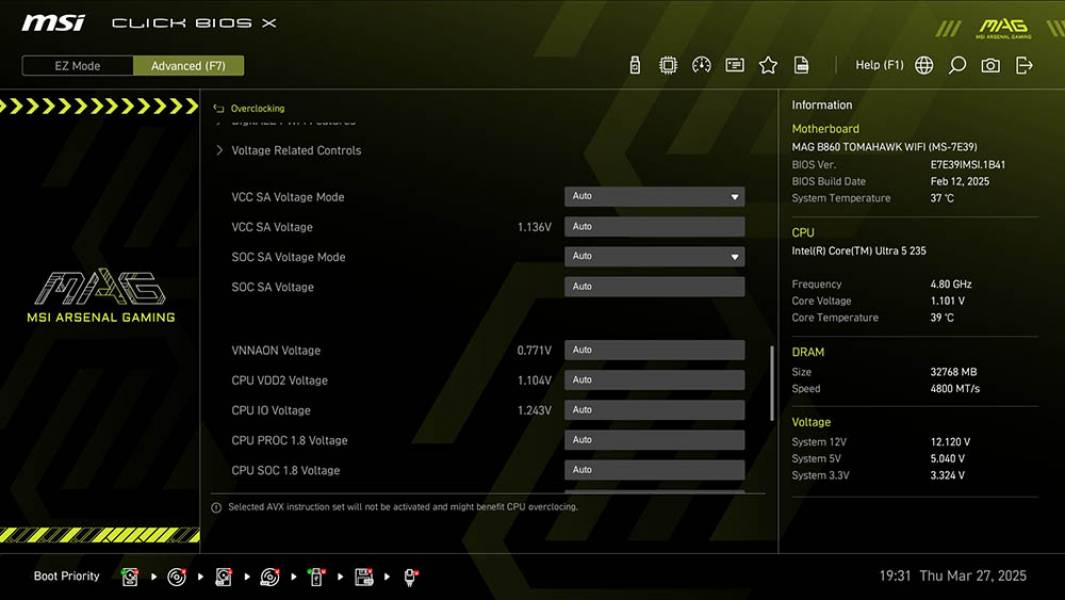
Task: Click the 1.243V CPU IO reading
Action: (x=534, y=410)
